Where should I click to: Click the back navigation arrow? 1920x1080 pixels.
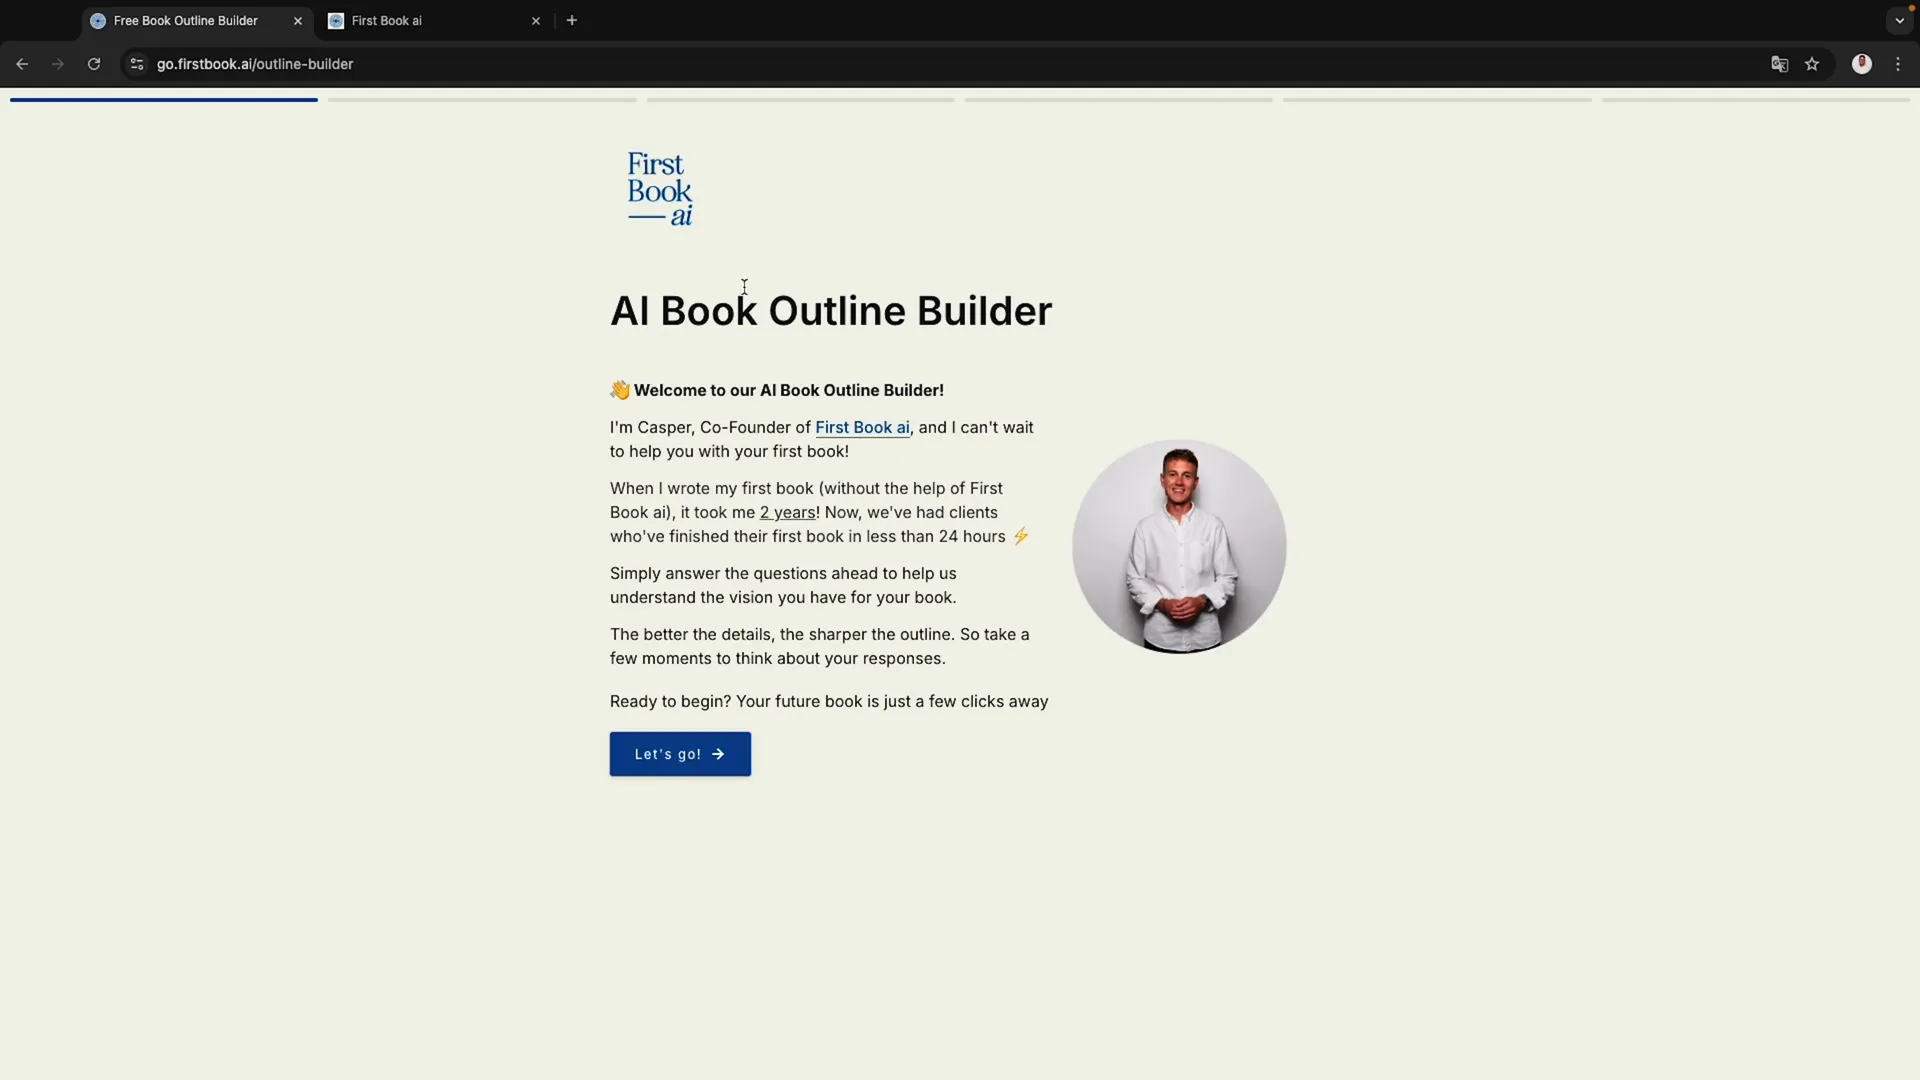tap(24, 63)
